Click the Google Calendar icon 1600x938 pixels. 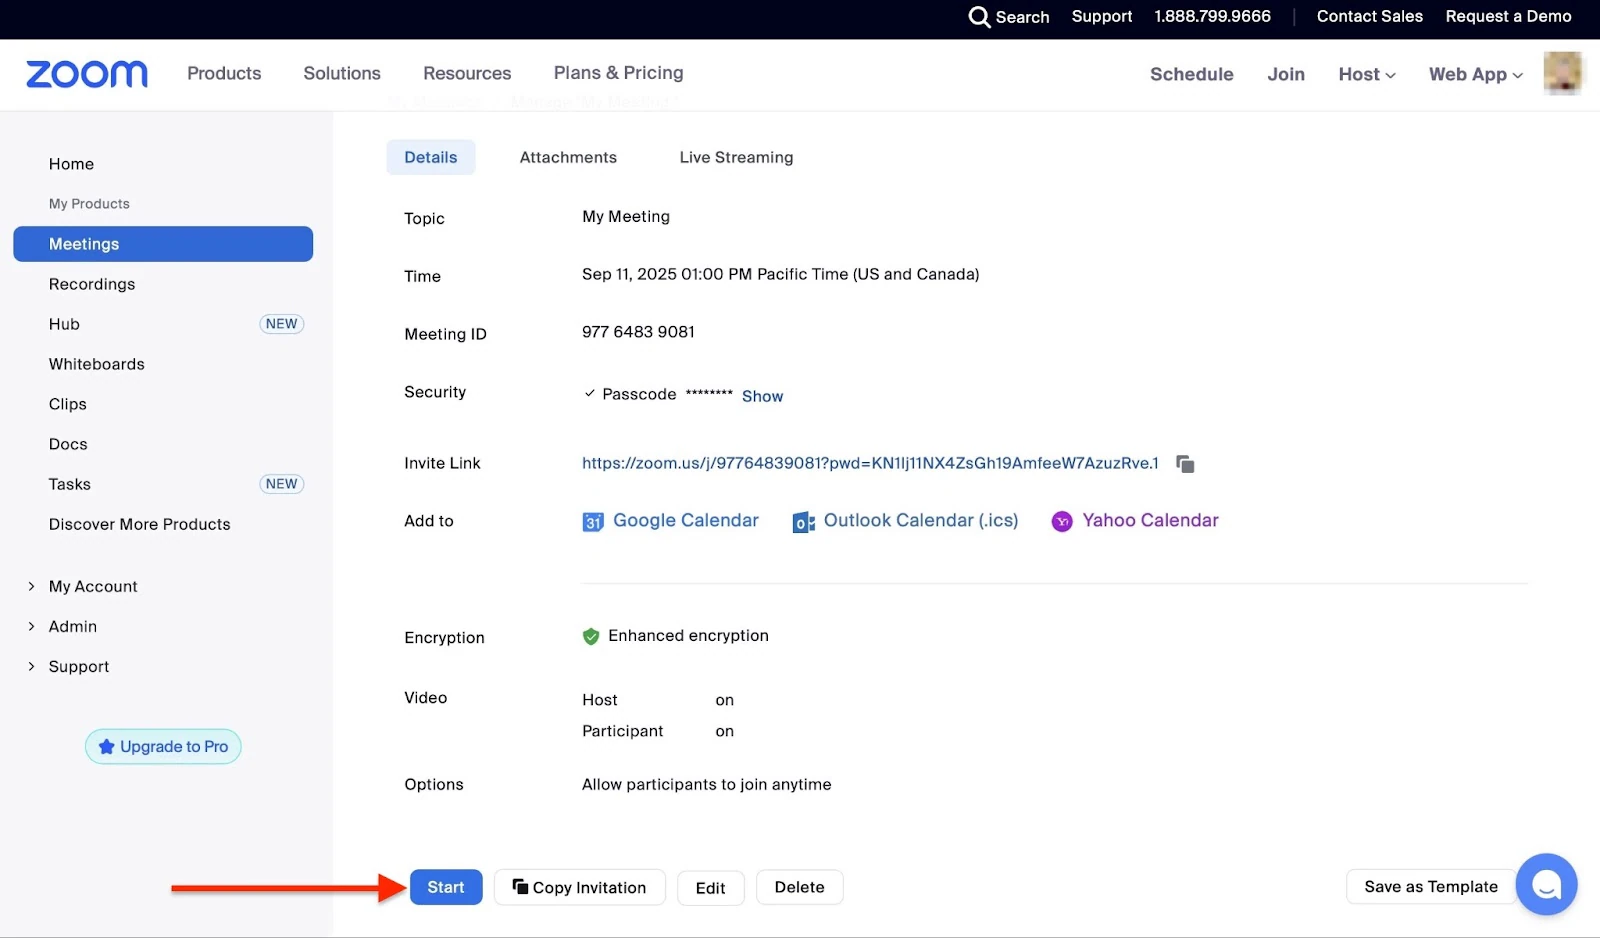[x=593, y=521]
